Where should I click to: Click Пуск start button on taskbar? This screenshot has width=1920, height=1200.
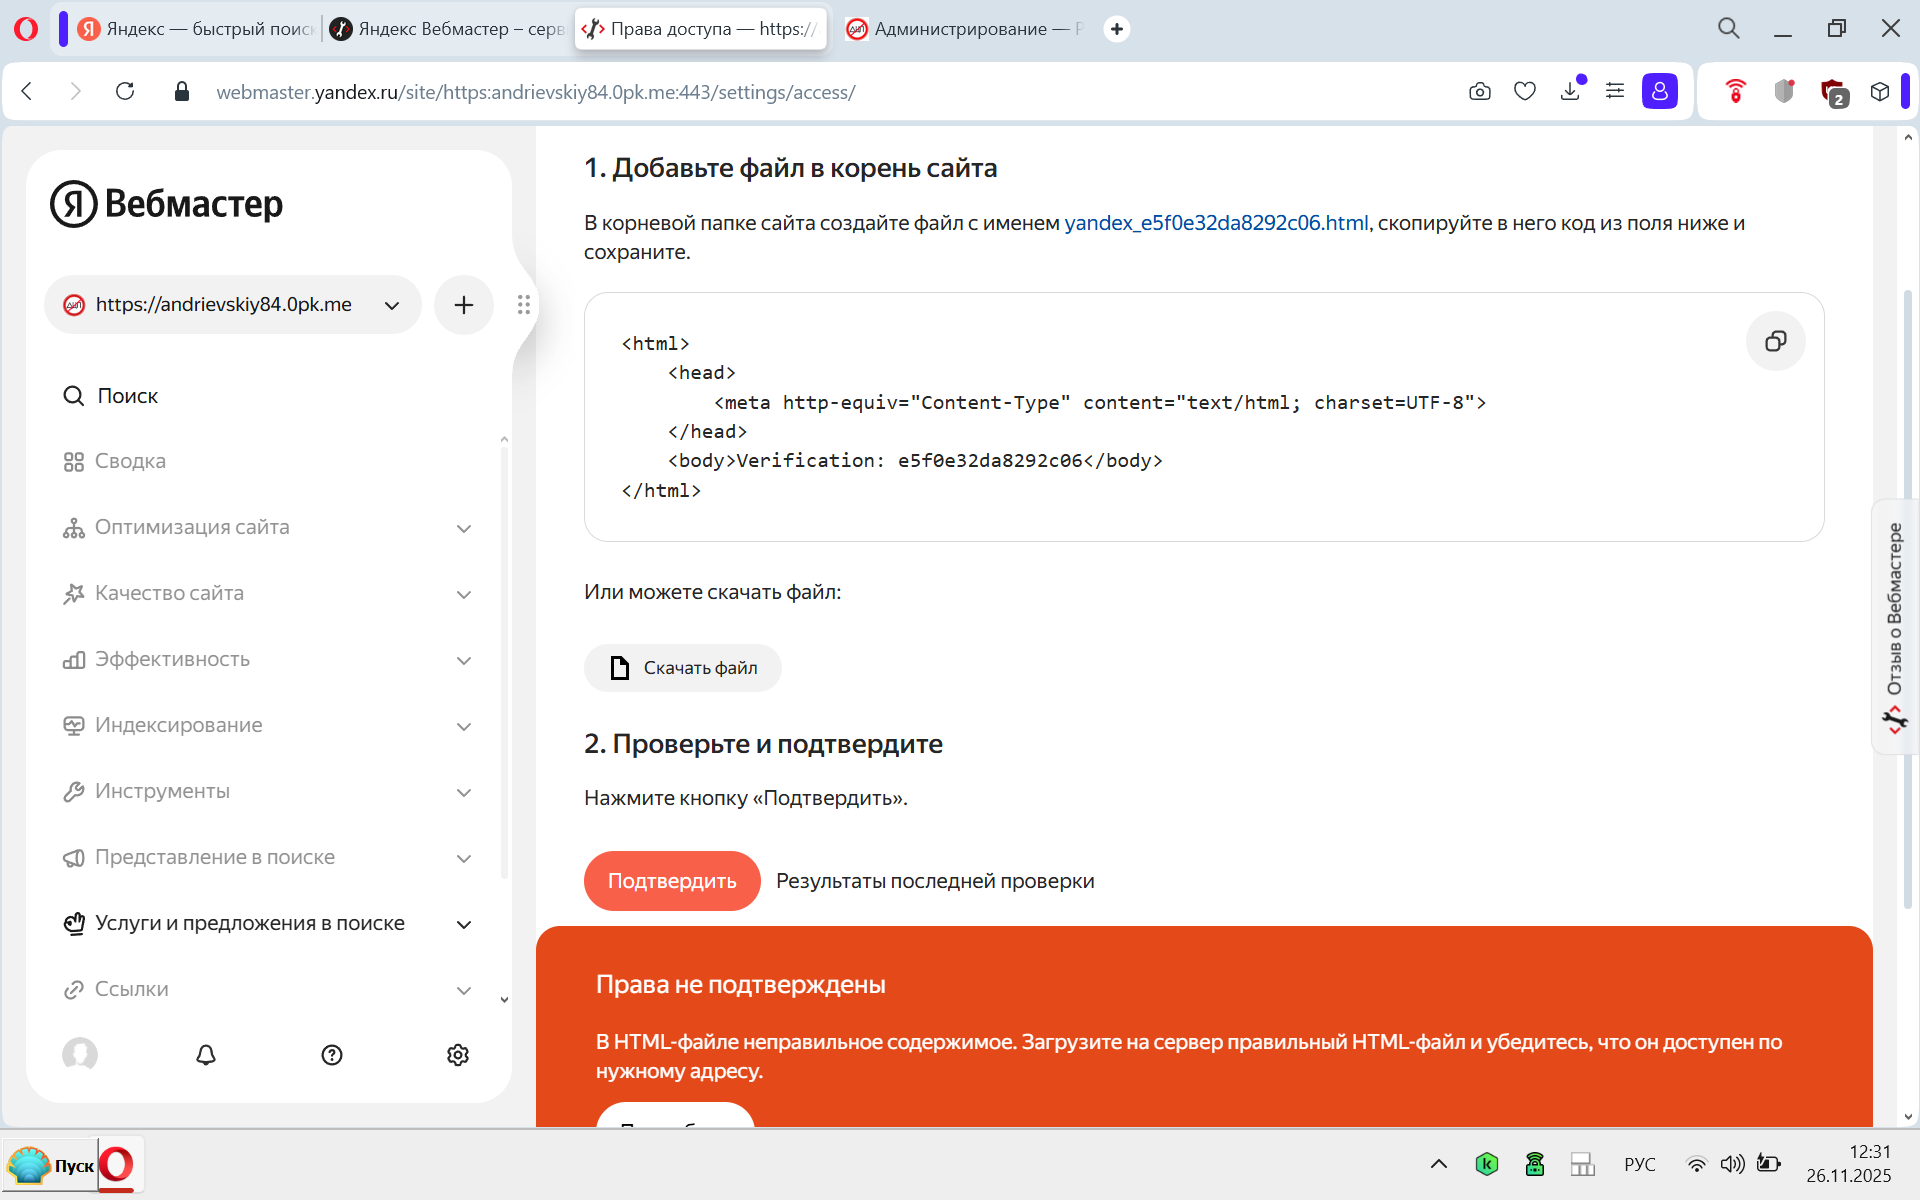coord(52,1166)
